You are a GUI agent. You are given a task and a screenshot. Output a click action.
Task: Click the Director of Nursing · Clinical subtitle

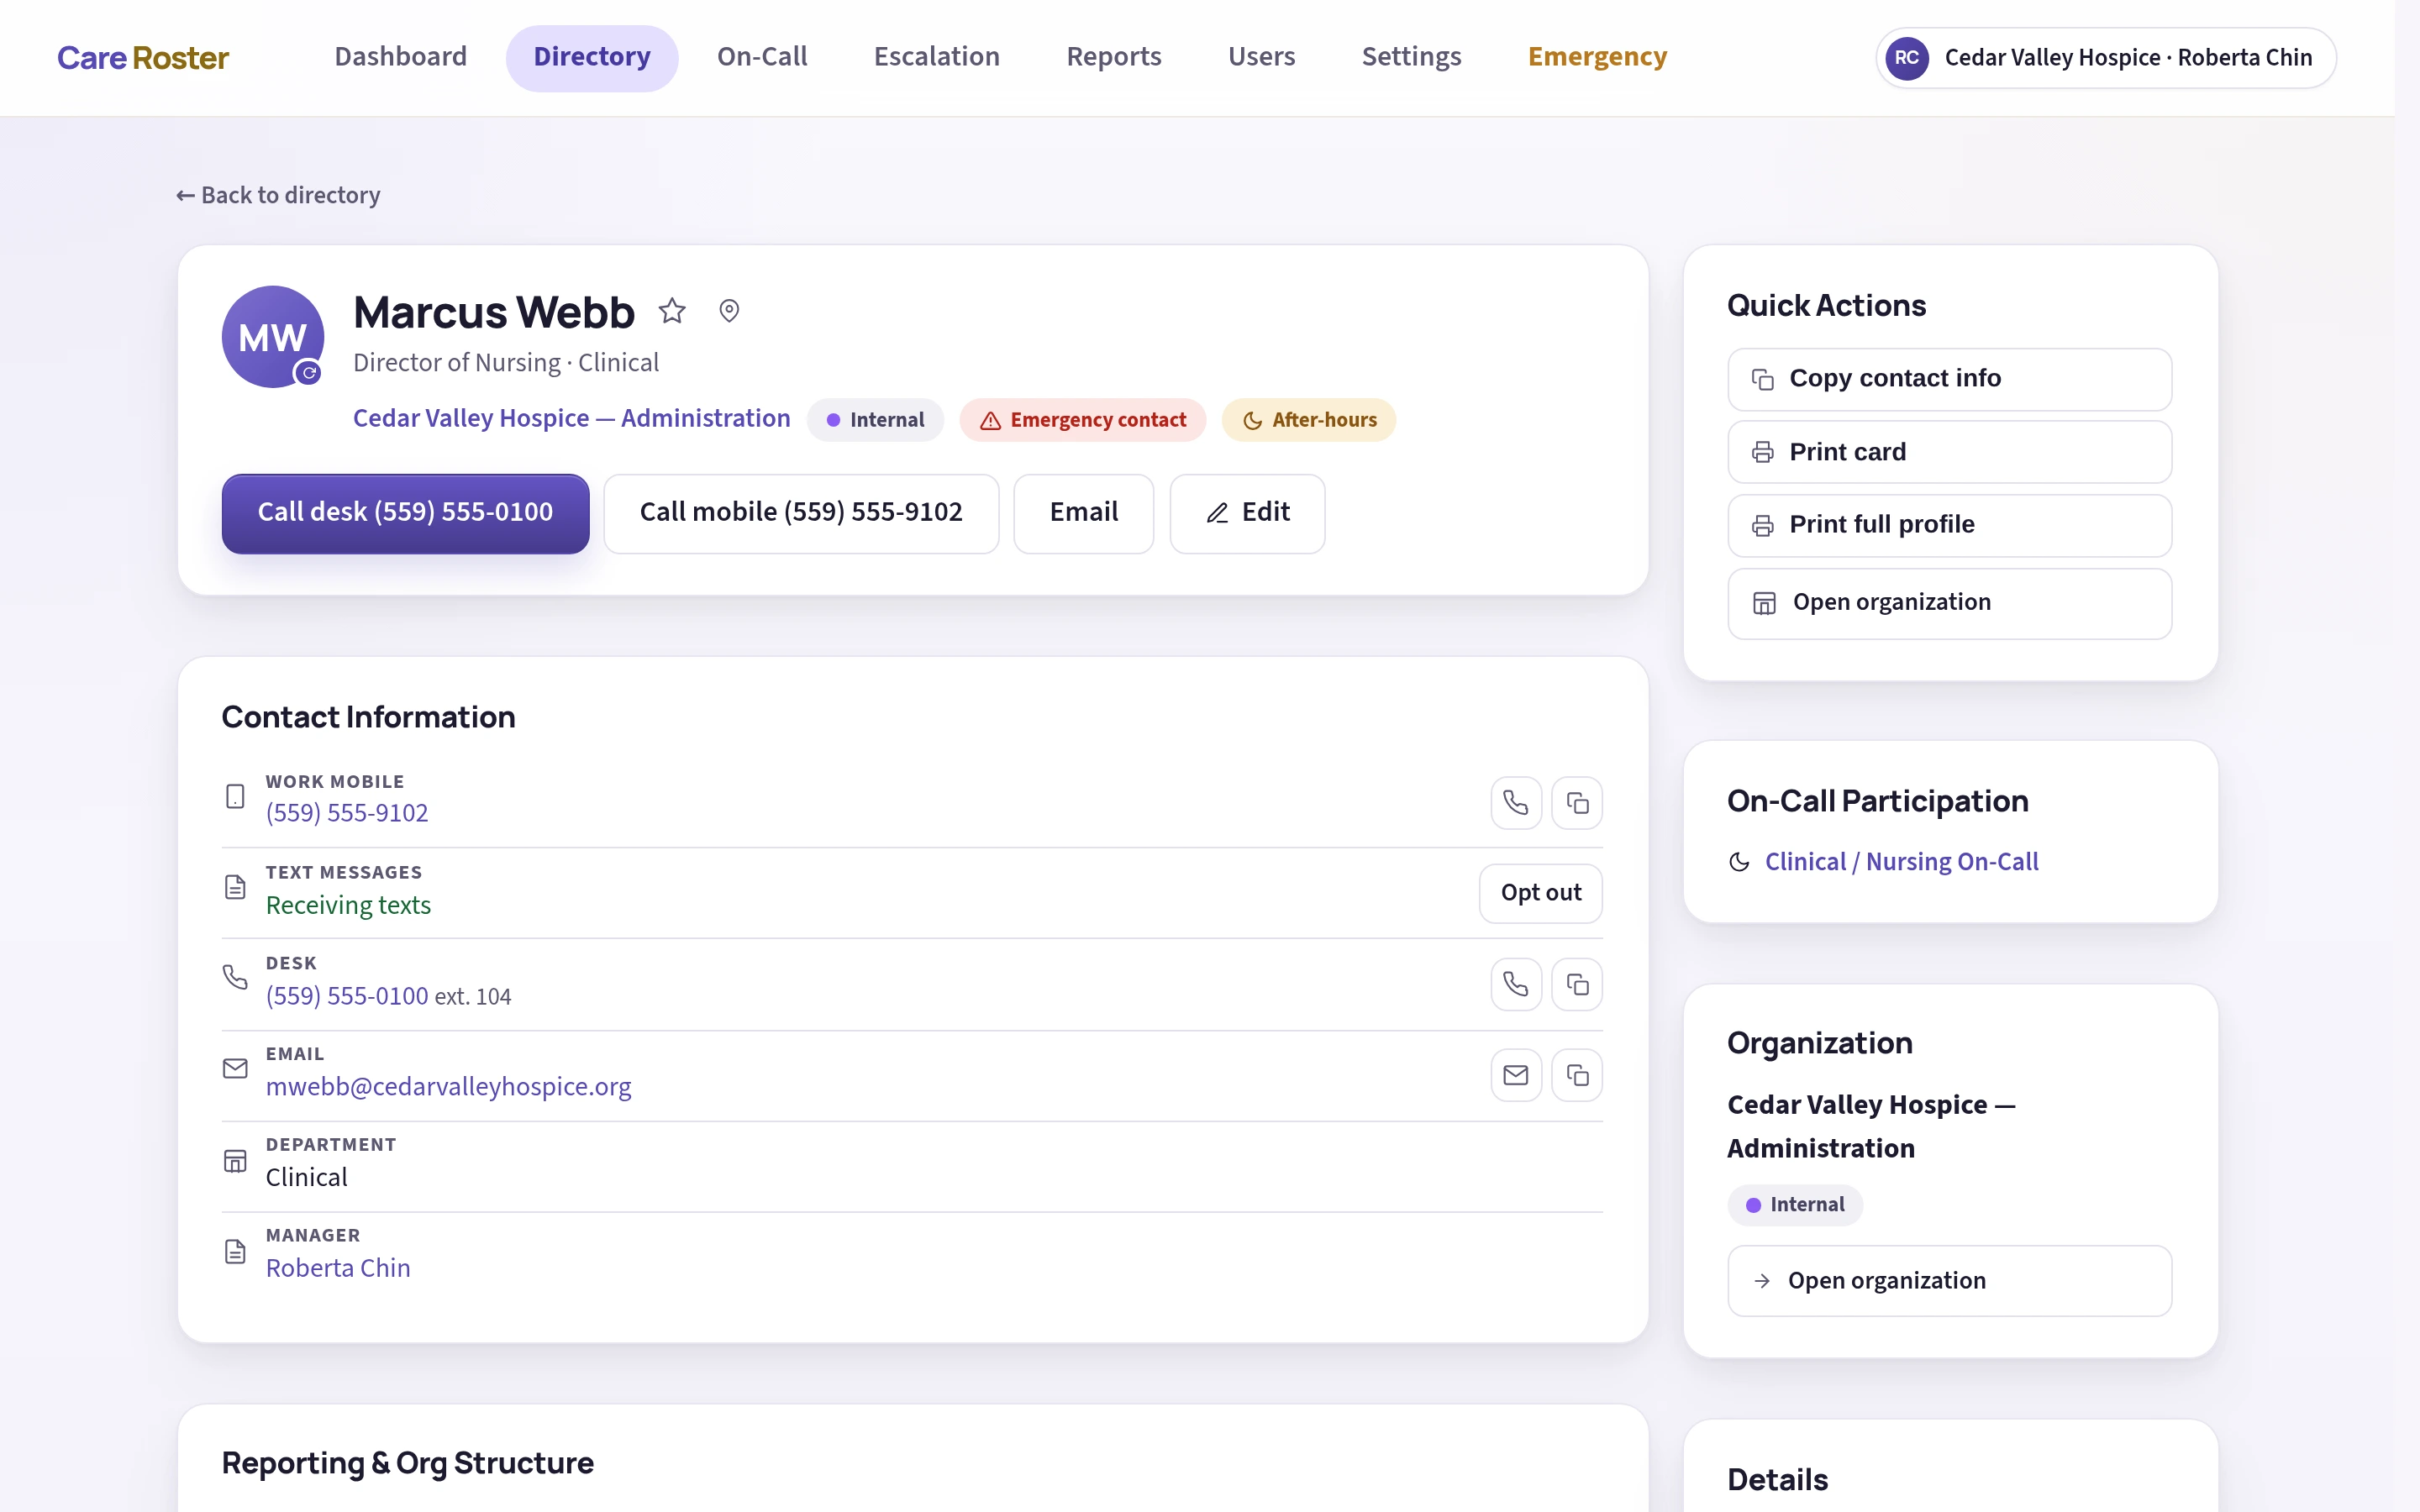[x=506, y=363]
